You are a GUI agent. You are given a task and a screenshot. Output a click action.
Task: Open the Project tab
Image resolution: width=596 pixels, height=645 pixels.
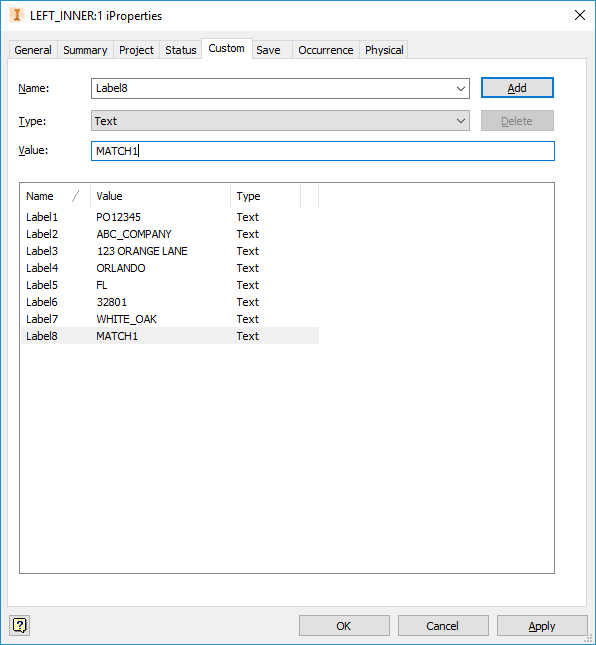tap(136, 50)
